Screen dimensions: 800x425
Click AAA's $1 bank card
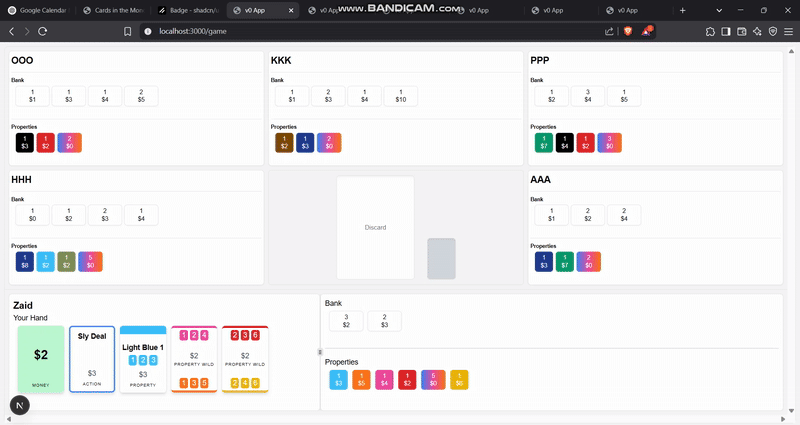pos(552,215)
